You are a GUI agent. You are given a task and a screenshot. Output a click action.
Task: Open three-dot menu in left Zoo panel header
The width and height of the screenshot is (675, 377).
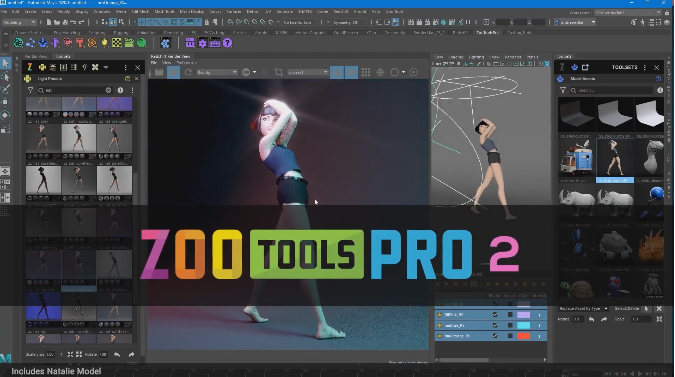pyautogui.click(x=125, y=67)
